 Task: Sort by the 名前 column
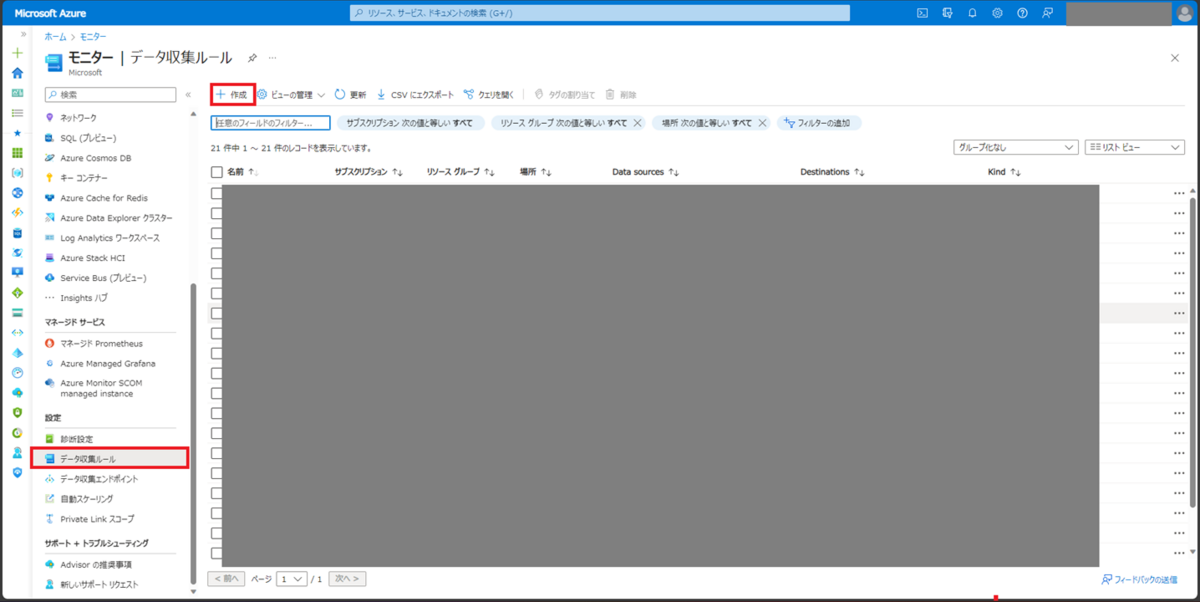(242, 172)
